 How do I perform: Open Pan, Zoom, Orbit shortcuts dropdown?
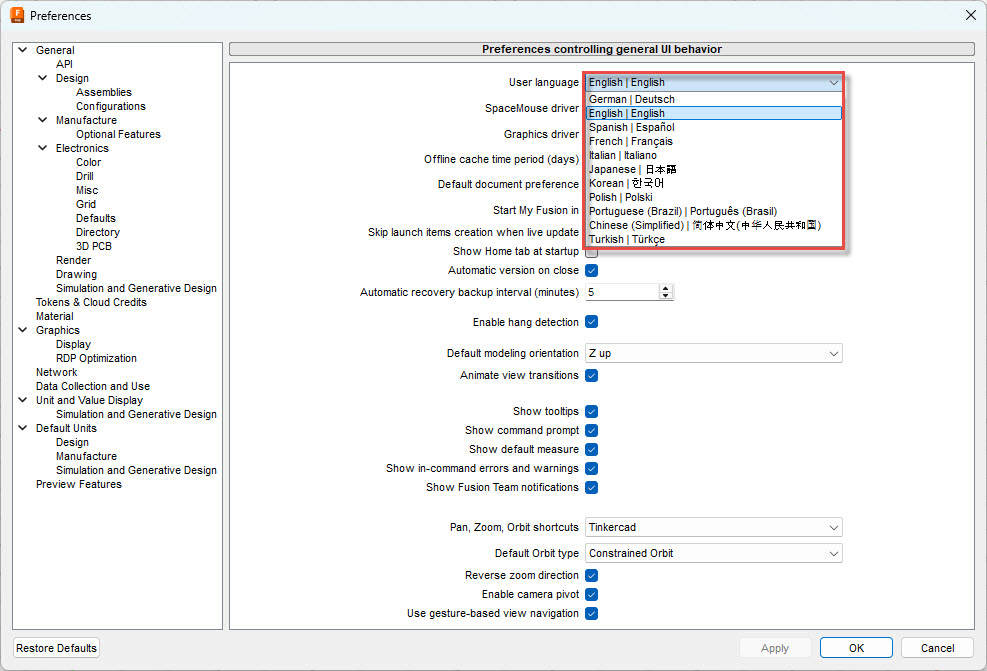point(714,527)
